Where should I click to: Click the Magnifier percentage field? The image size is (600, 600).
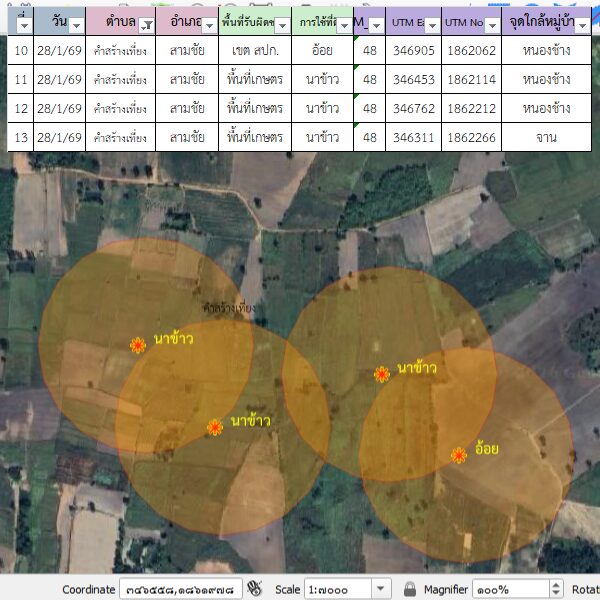(508, 589)
